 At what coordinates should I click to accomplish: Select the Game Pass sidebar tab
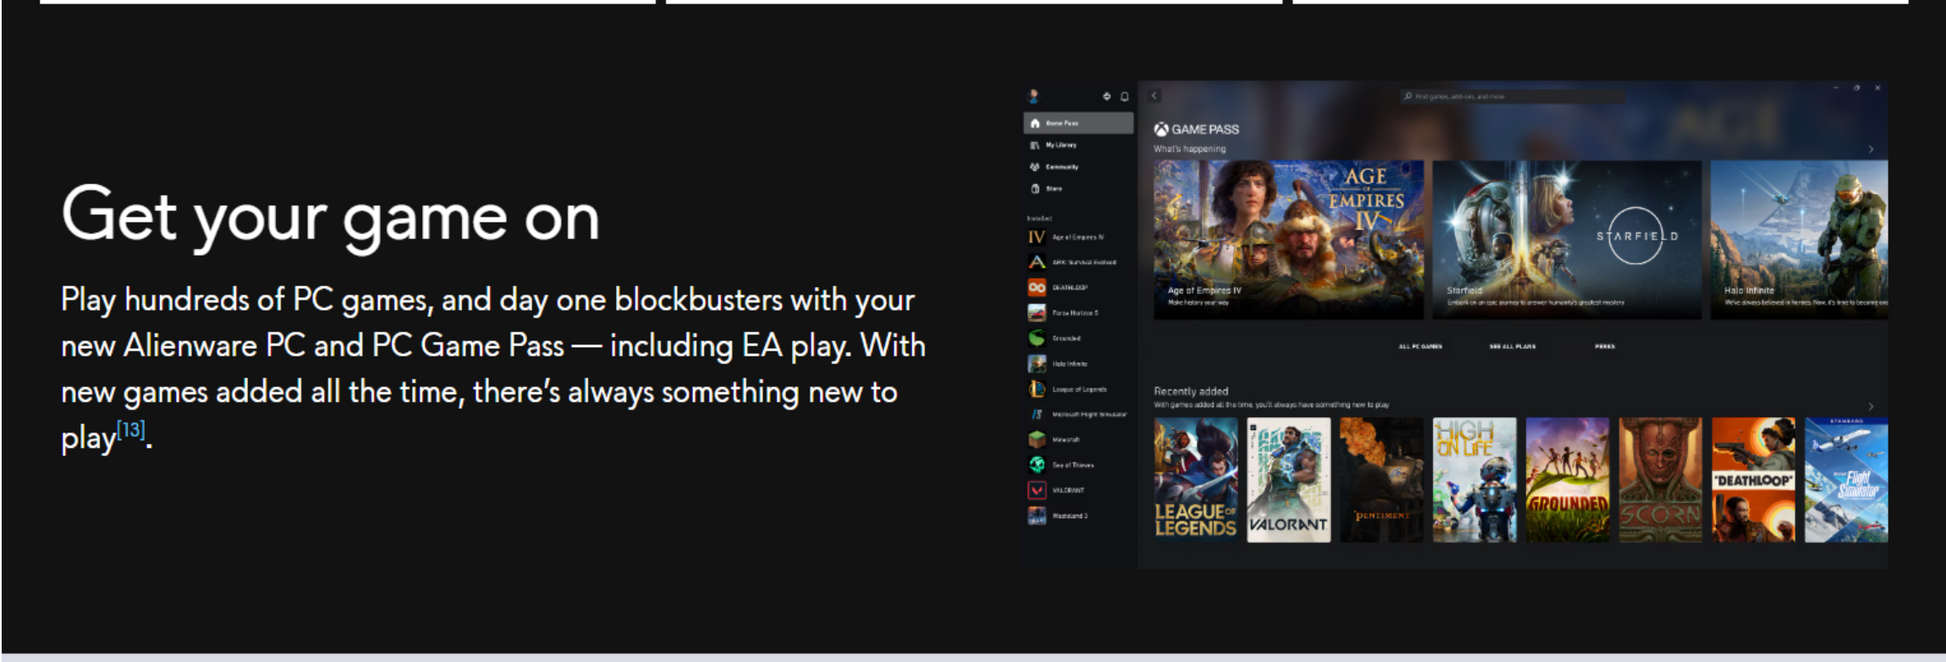pos(1077,123)
